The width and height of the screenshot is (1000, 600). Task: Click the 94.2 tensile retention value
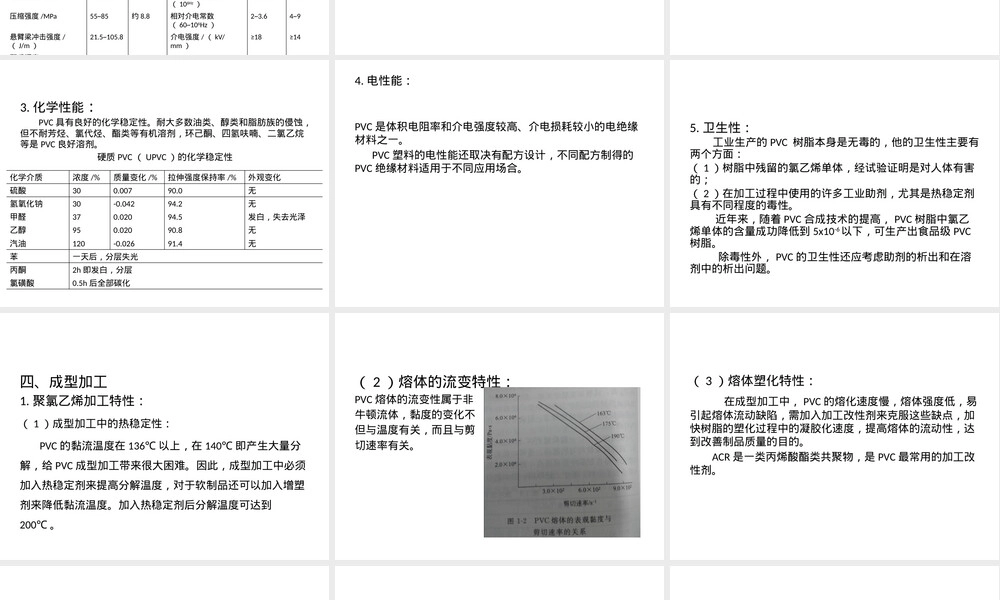tap(175, 204)
